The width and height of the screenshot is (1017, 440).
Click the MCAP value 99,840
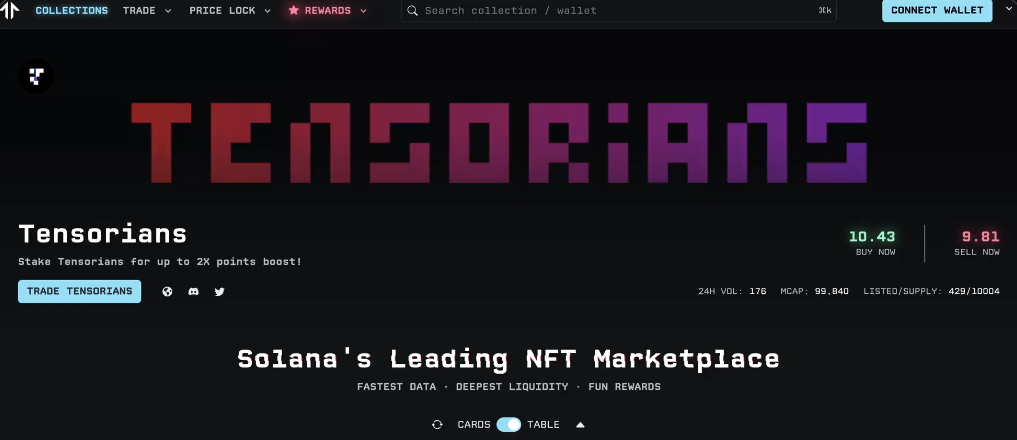pyautogui.click(x=832, y=291)
